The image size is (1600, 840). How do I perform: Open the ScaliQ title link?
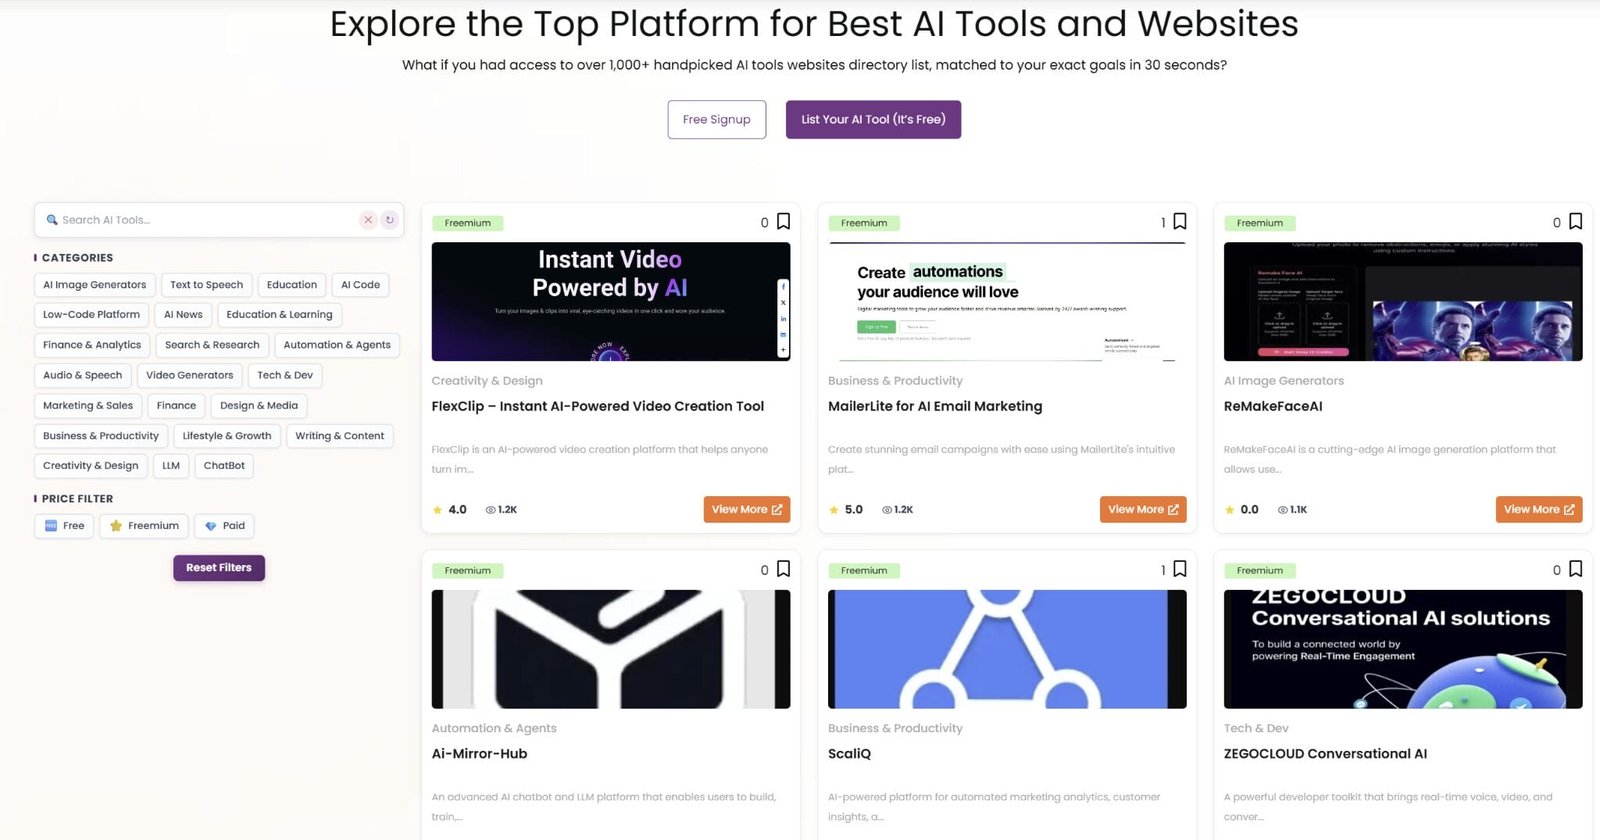tap(849, 754)
